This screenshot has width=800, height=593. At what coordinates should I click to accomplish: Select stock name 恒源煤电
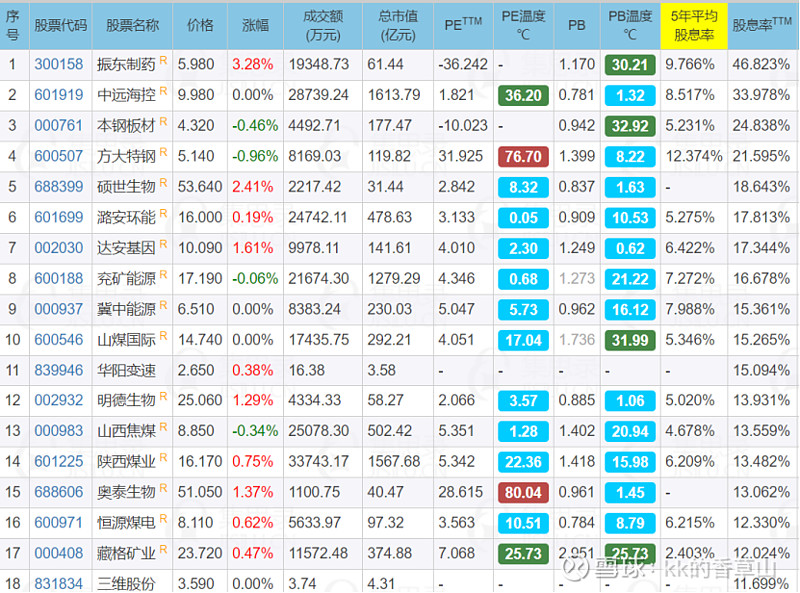(x=126, y=523)
